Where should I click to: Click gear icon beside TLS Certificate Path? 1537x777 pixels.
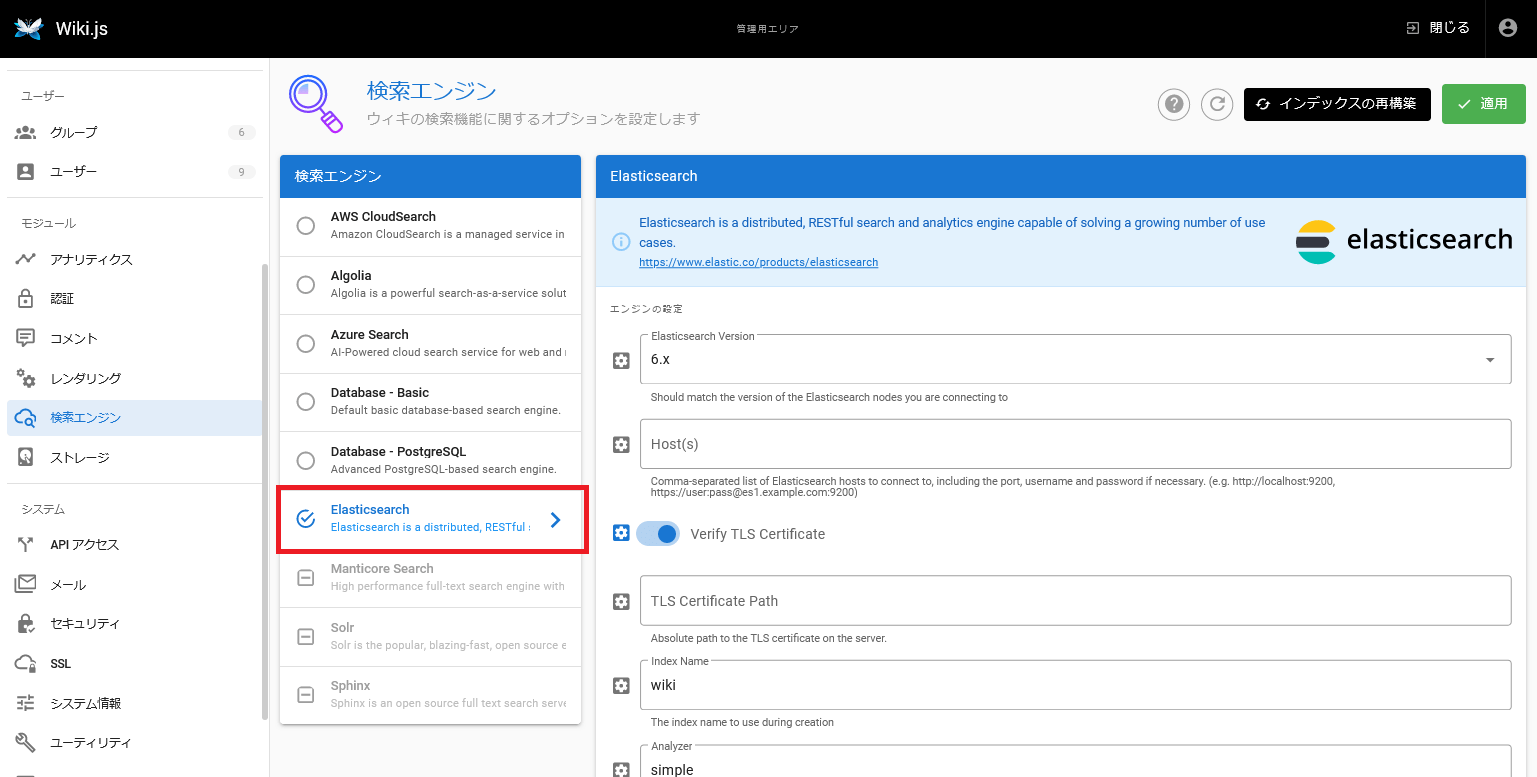tap(621, 601)
